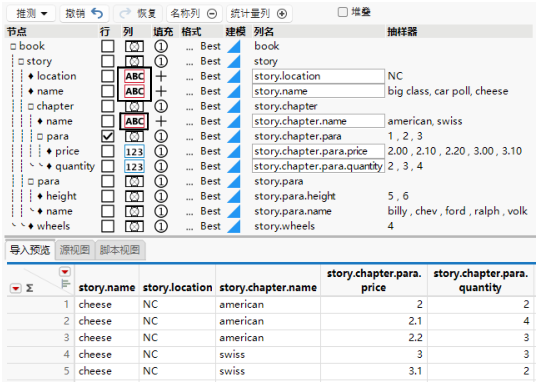This screenshot has width=538, height=384.
Task: Click the fill circle icon for story.wheels
Action: tap(161, 226)
